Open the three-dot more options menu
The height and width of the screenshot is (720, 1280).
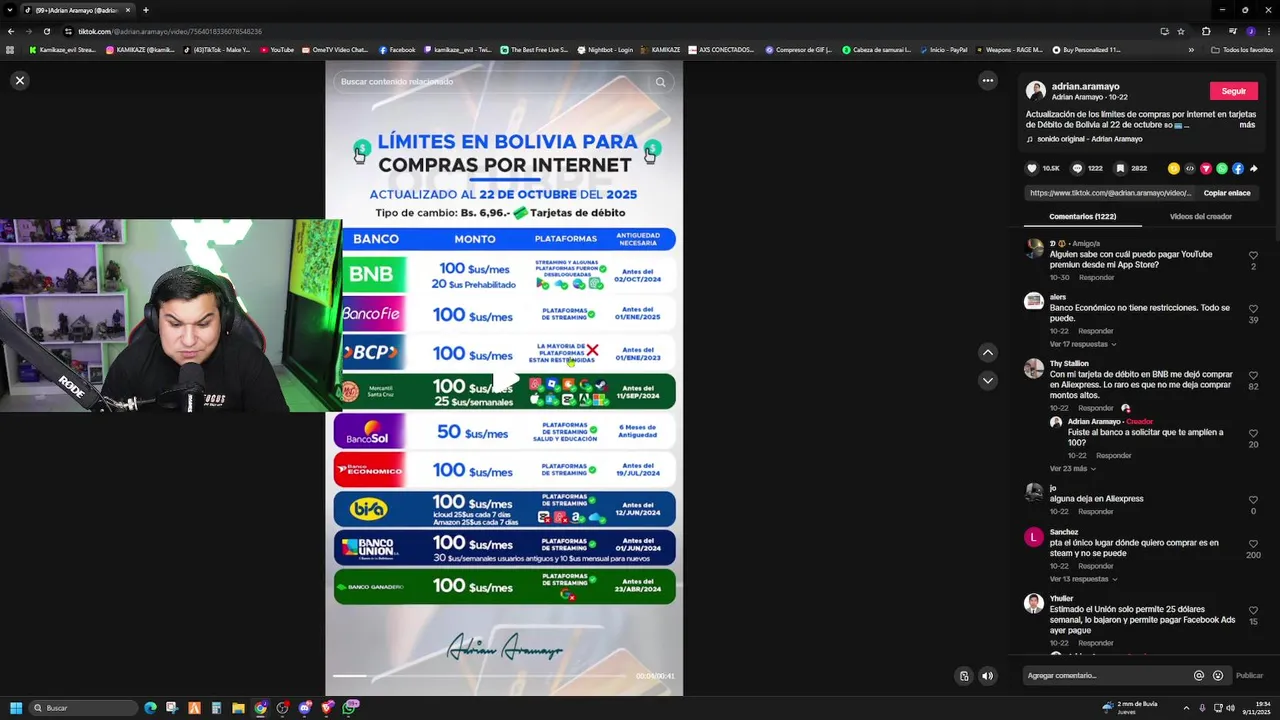(x=988, y=81)
